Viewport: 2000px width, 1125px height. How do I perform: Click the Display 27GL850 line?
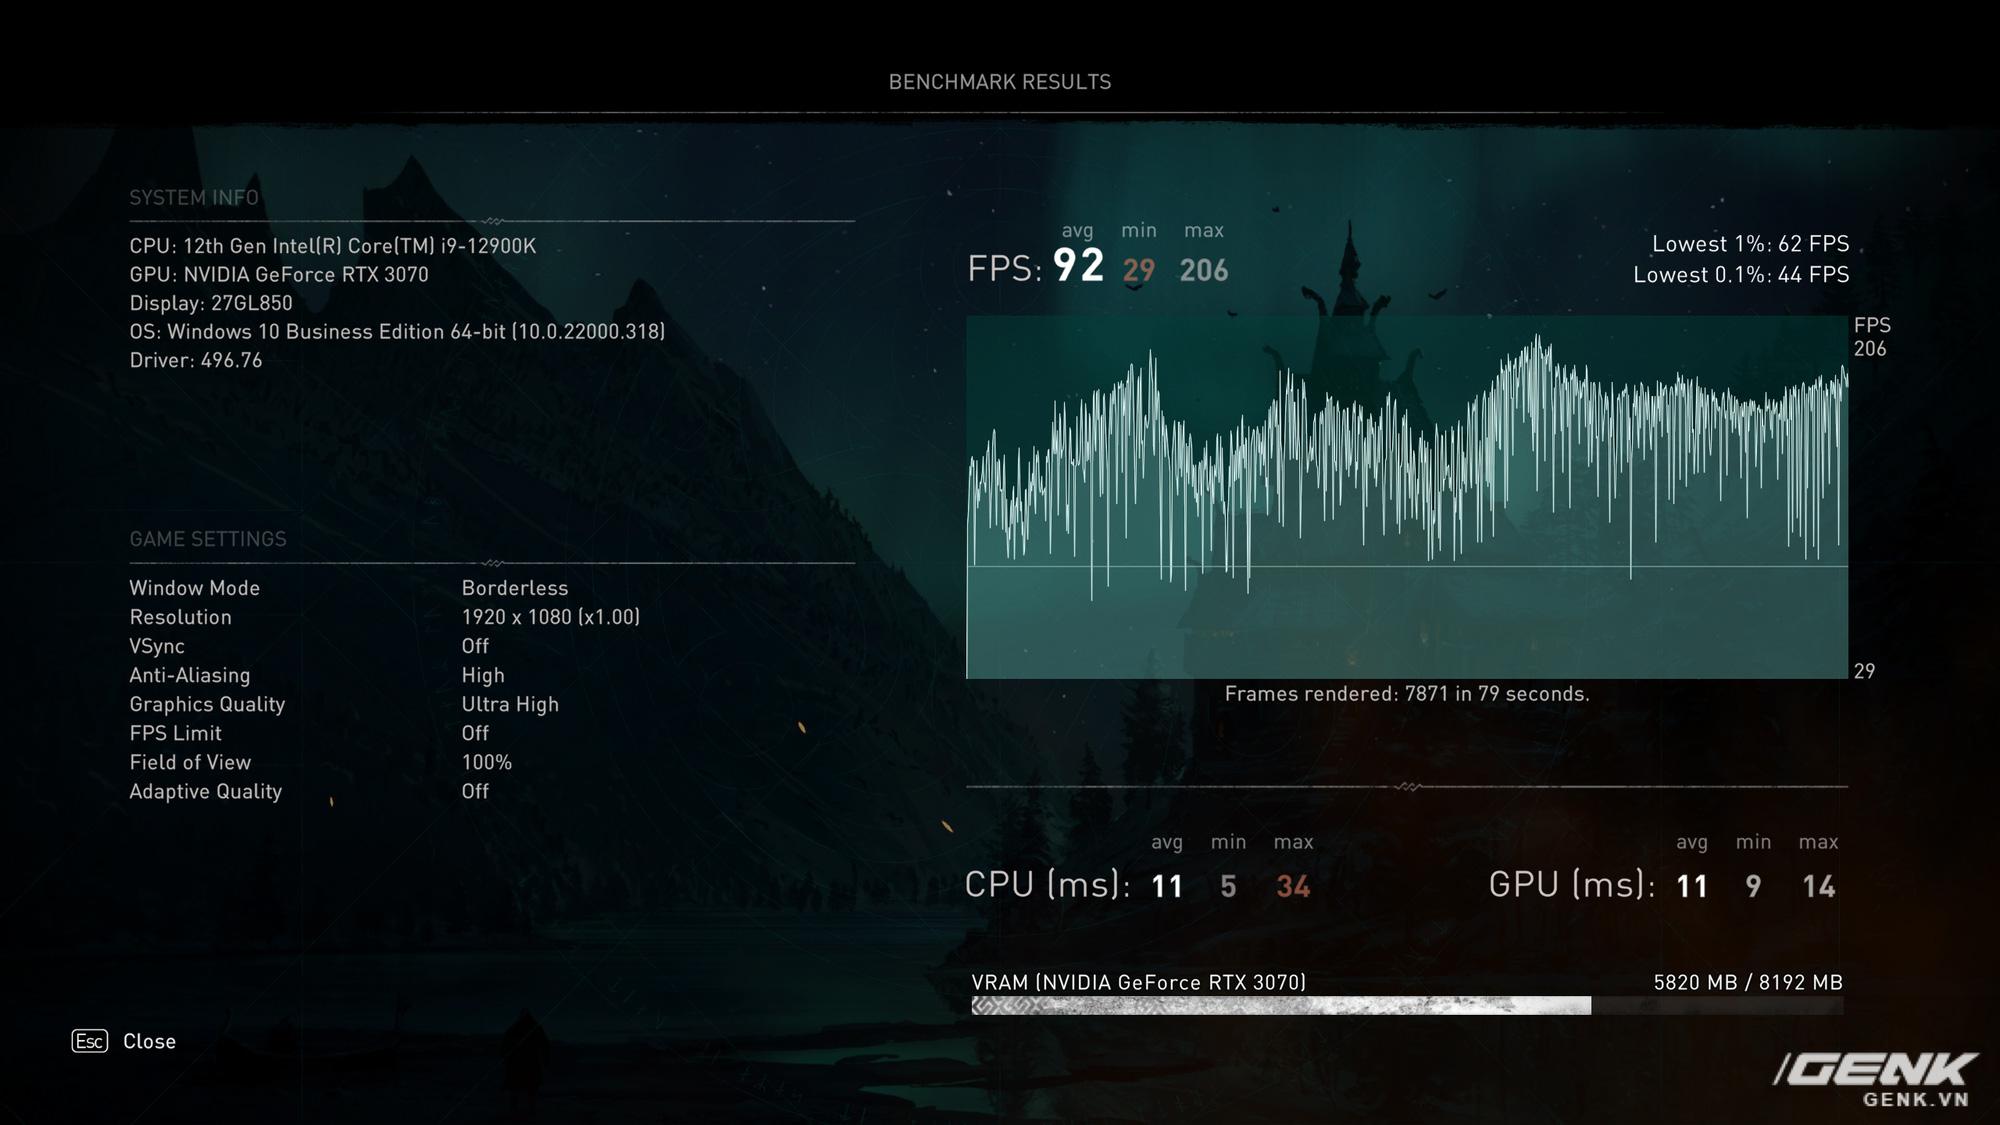[x=211, y=303]
